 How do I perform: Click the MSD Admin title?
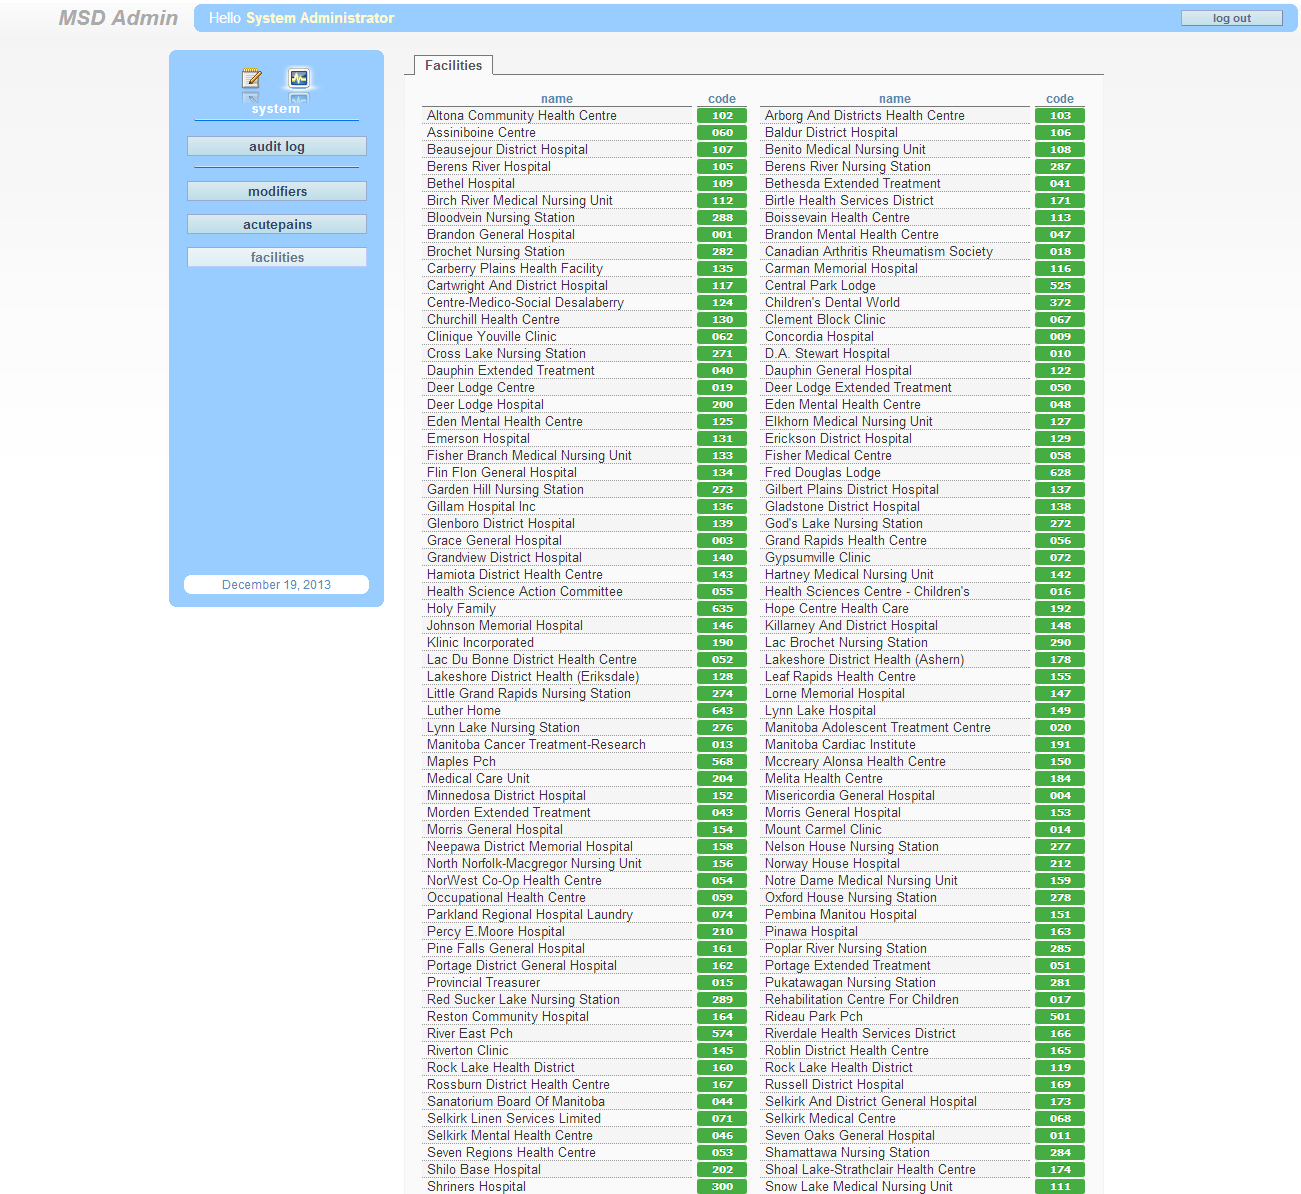click(118, 18)
